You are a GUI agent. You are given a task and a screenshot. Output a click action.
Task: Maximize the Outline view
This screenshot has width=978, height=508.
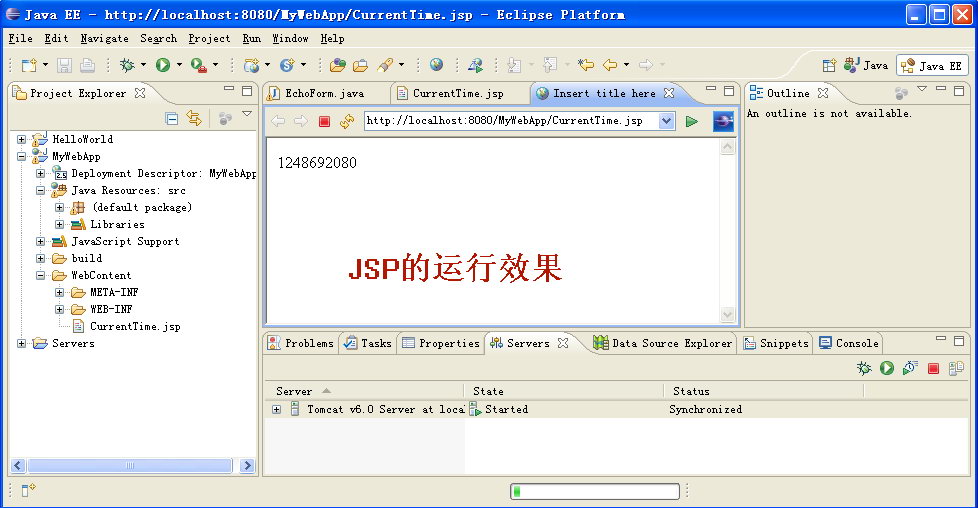[x=959, y=91]
